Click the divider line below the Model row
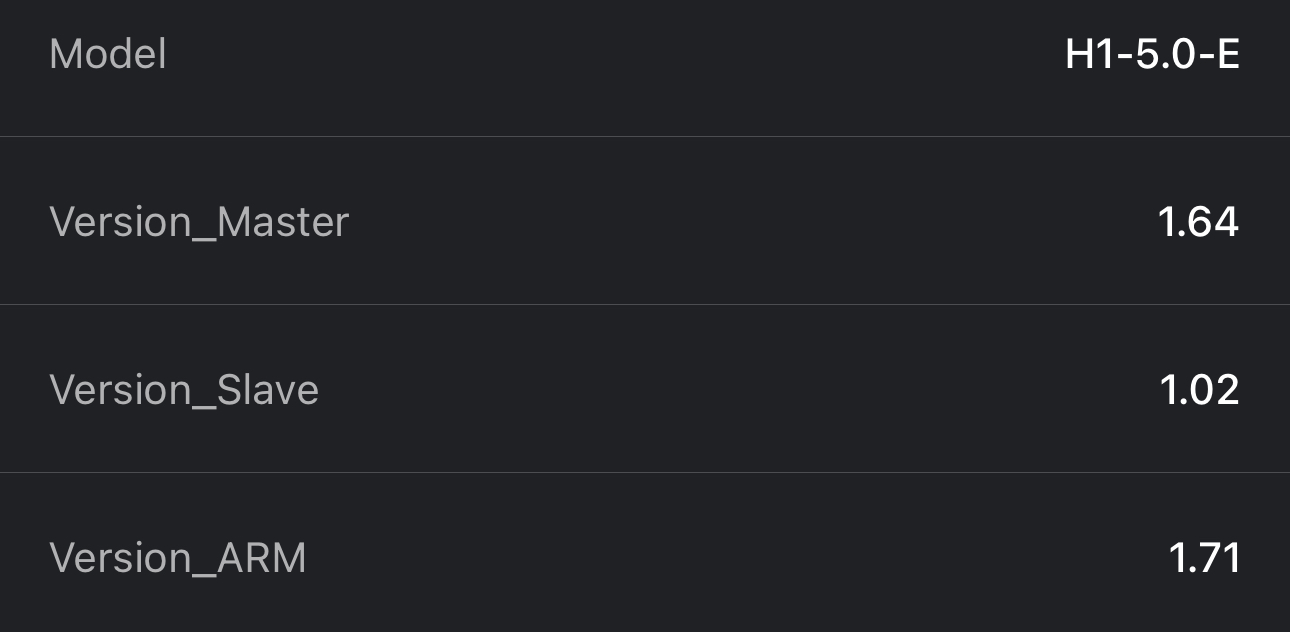This screenshot has width=1290, height=632. tap(645, 136)
